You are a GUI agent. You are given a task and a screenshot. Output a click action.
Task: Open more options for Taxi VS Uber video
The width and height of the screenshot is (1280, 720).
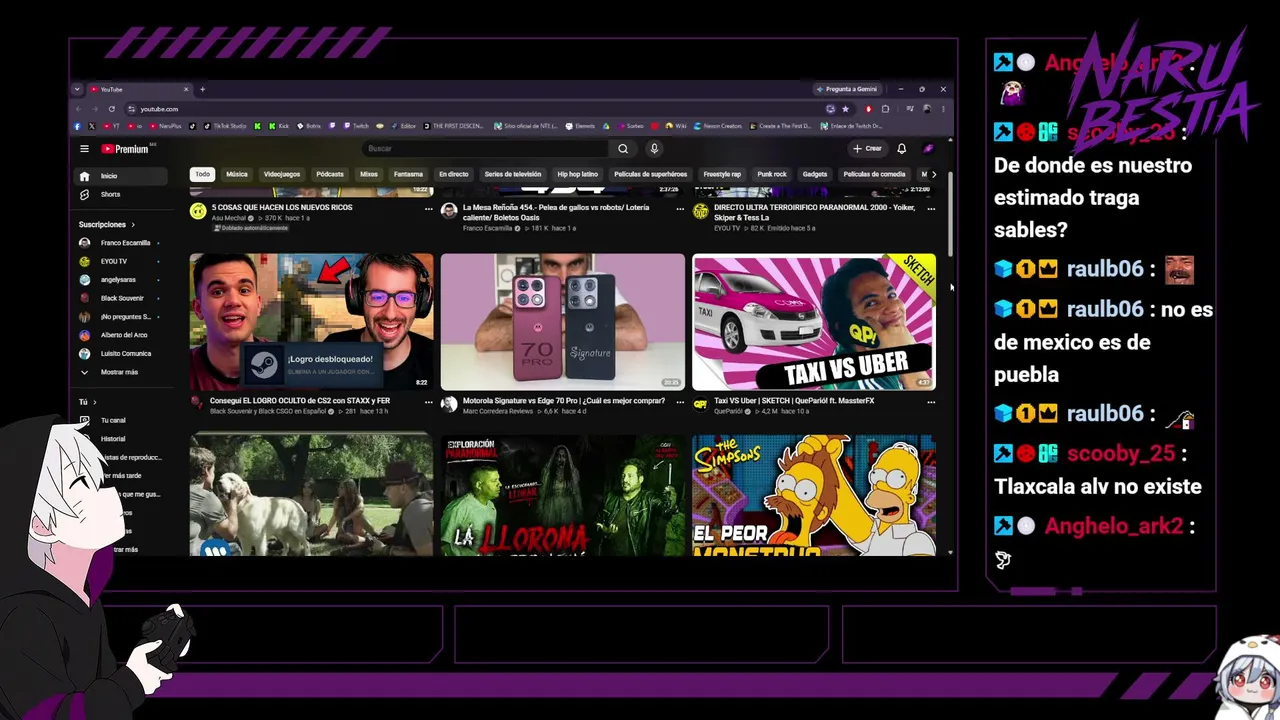931,402
